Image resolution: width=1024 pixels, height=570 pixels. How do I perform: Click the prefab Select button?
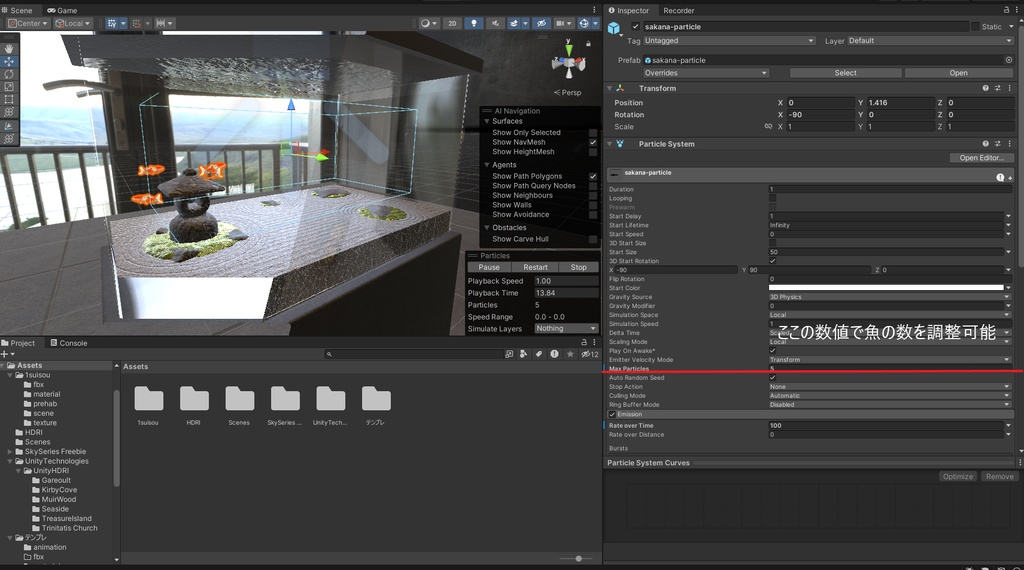coord(845,73)
